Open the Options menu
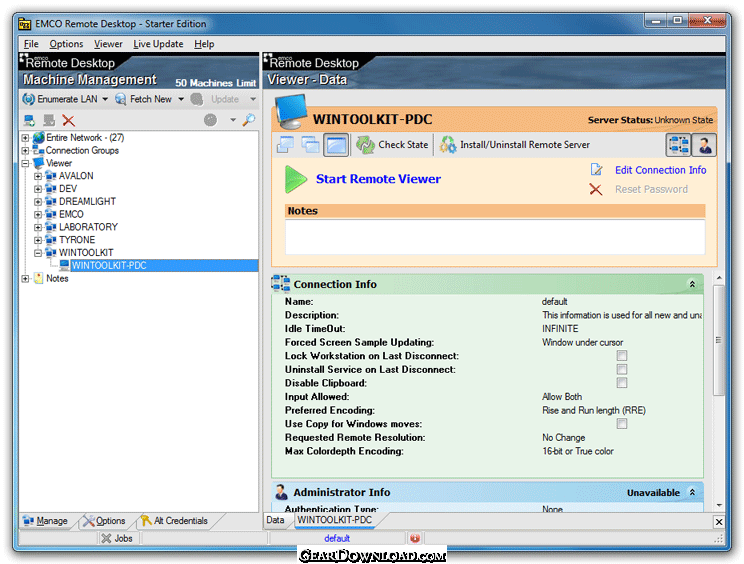The width and height of the screenshot is (744, 564). point(66,44)
